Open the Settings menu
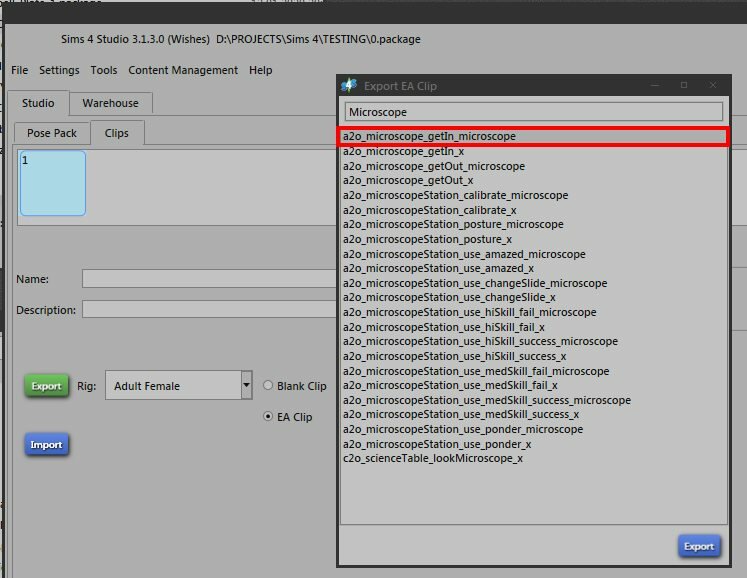Screen dimensions: 747x578 point(59,70)
